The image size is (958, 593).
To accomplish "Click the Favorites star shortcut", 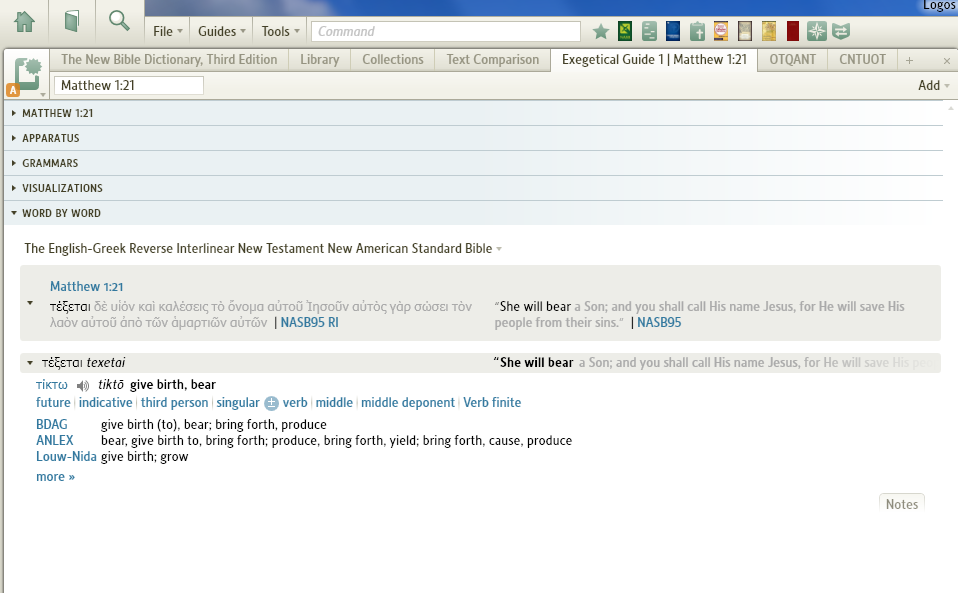I will [x=601, y=31].
